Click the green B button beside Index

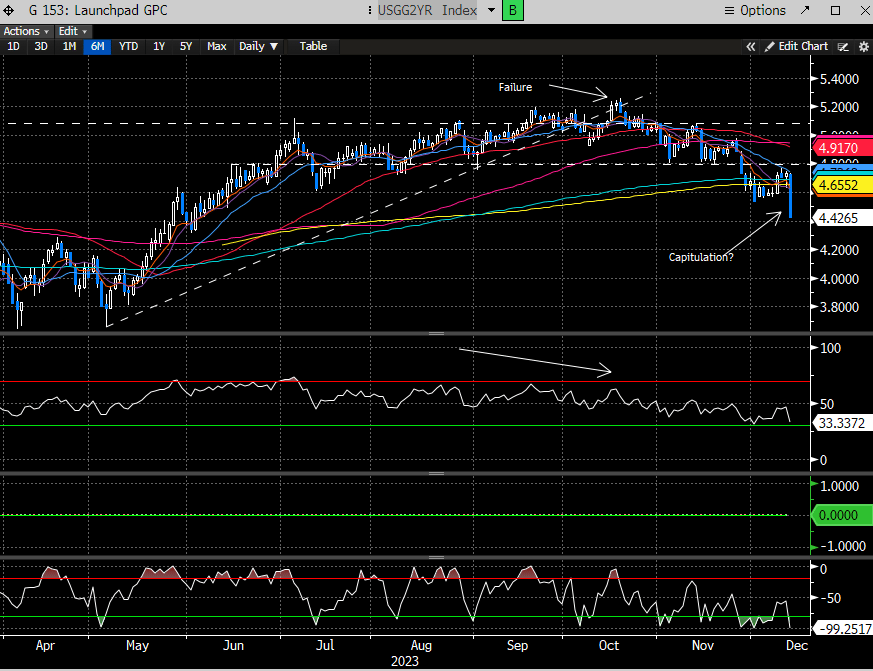click(x=513, y=11)
